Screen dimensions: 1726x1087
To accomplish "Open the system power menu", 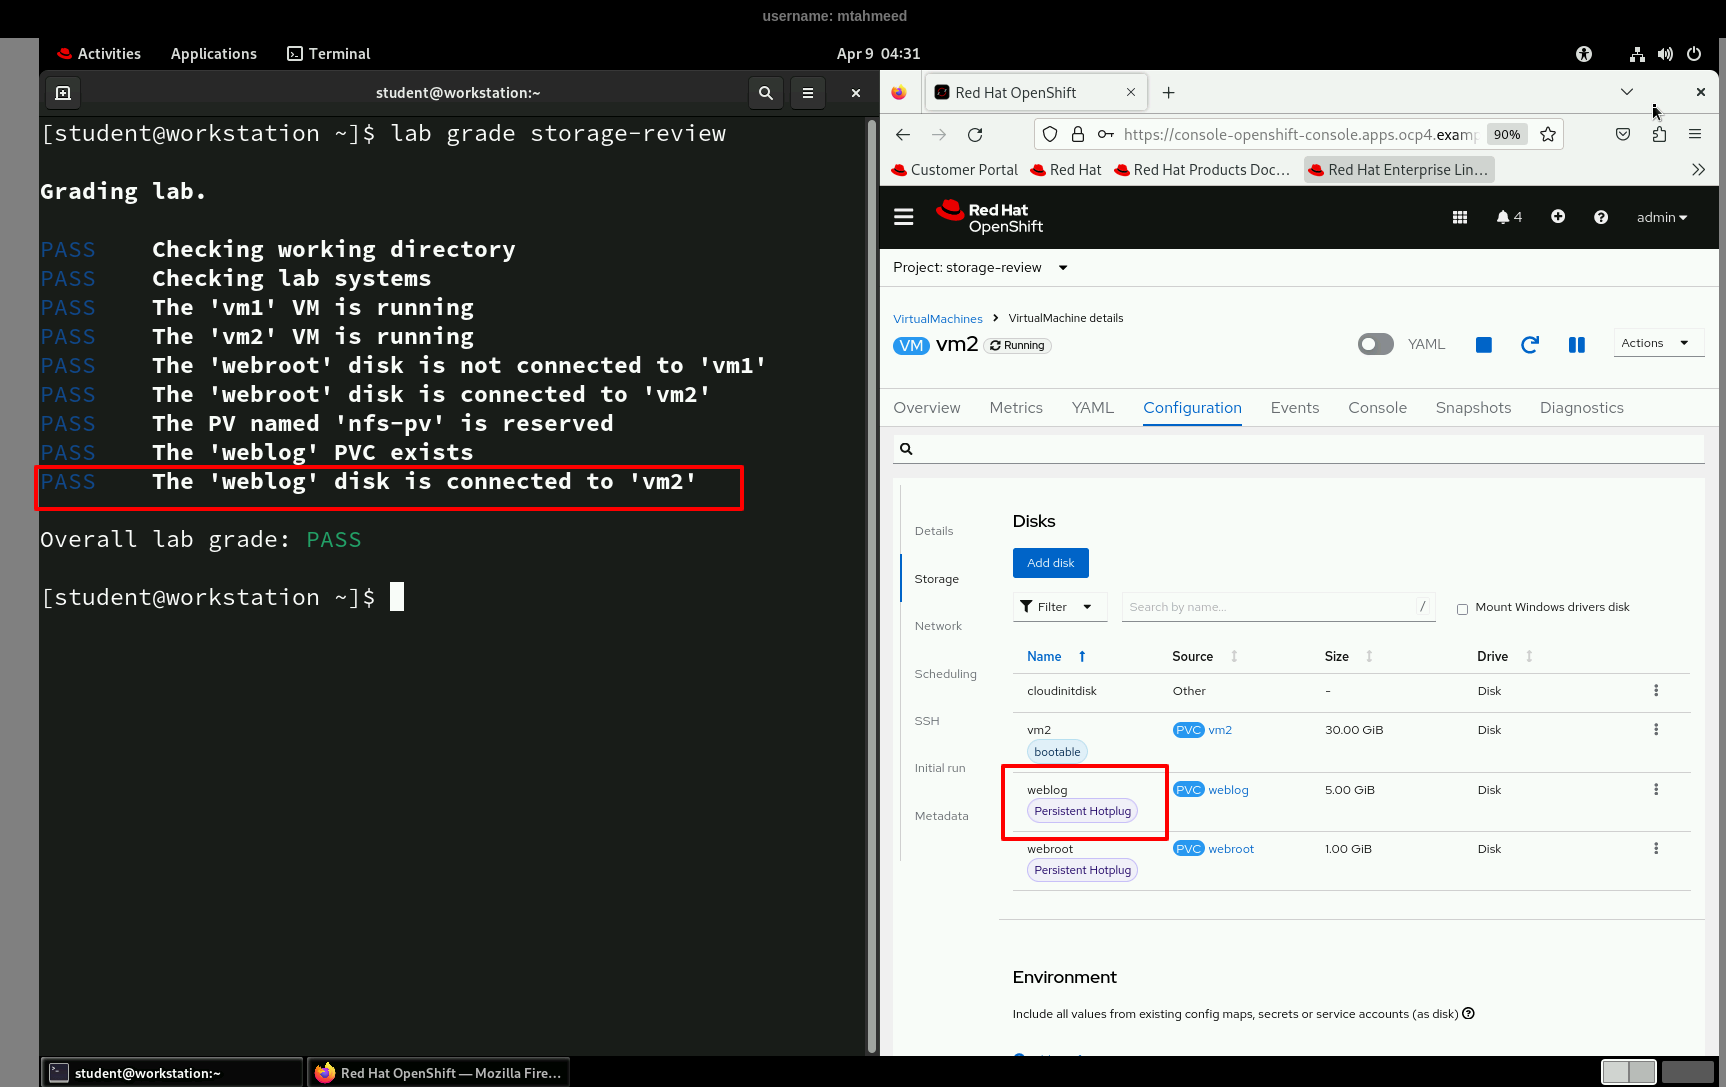I will [x=1694, y=54].
